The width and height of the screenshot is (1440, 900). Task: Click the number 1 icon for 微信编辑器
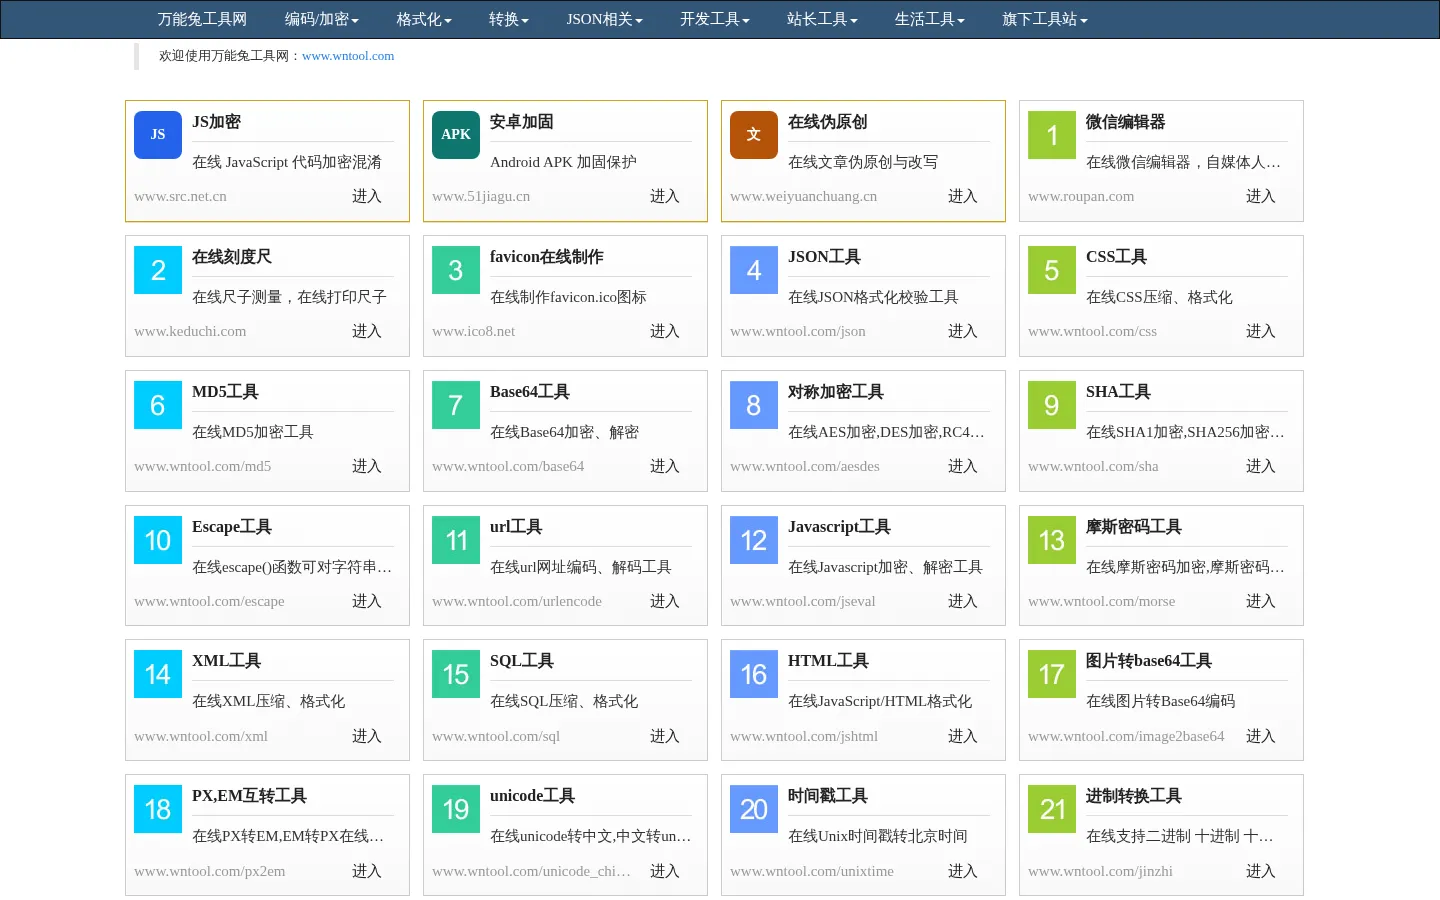pyautogui.click(x=1052, y=135)
